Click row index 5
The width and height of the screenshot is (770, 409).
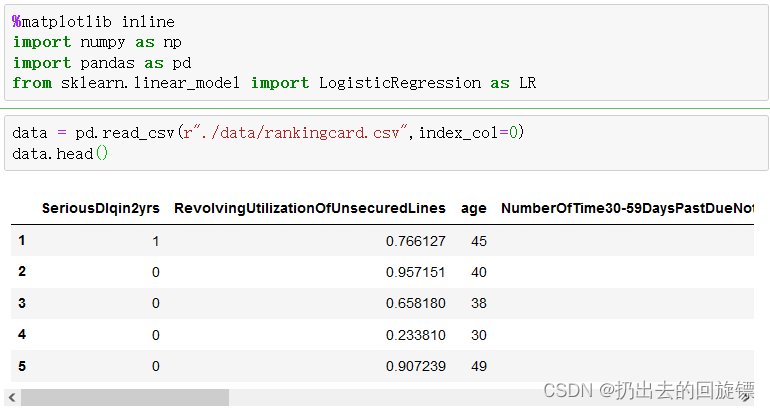tap(22, 366)
